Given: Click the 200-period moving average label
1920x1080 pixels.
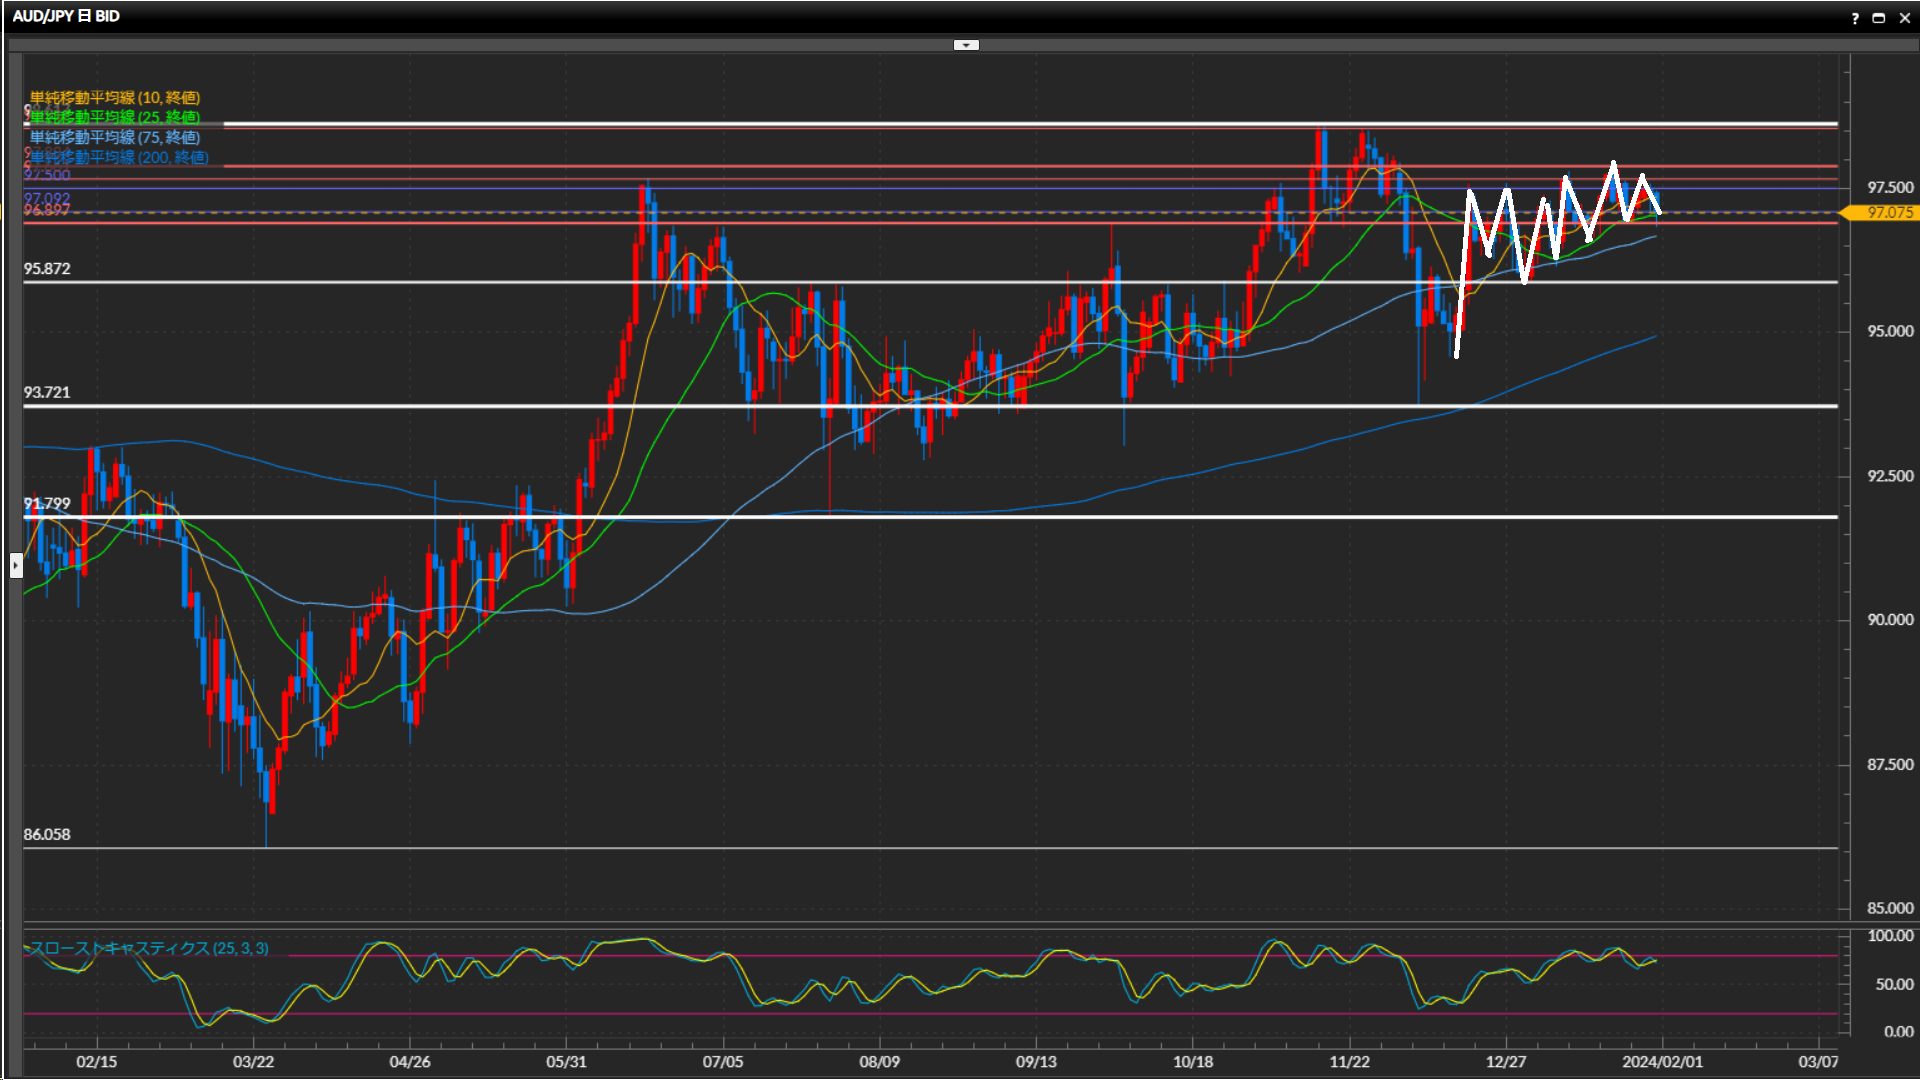Looking at the screenshot, I should [119, 157].
